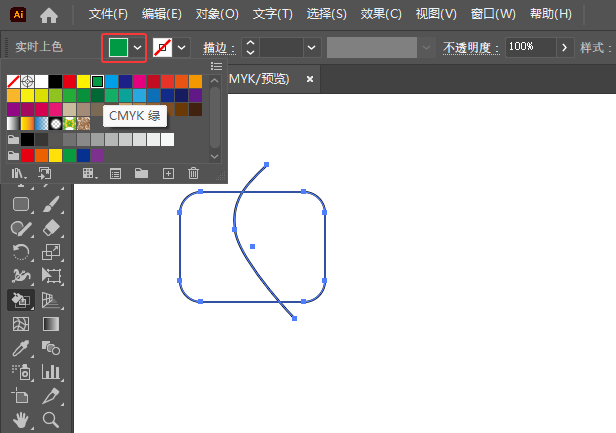The width and height of the screenshot is (616, 433).
Task: Open the 文件(F) menu
Action: (x=108, y=14)
